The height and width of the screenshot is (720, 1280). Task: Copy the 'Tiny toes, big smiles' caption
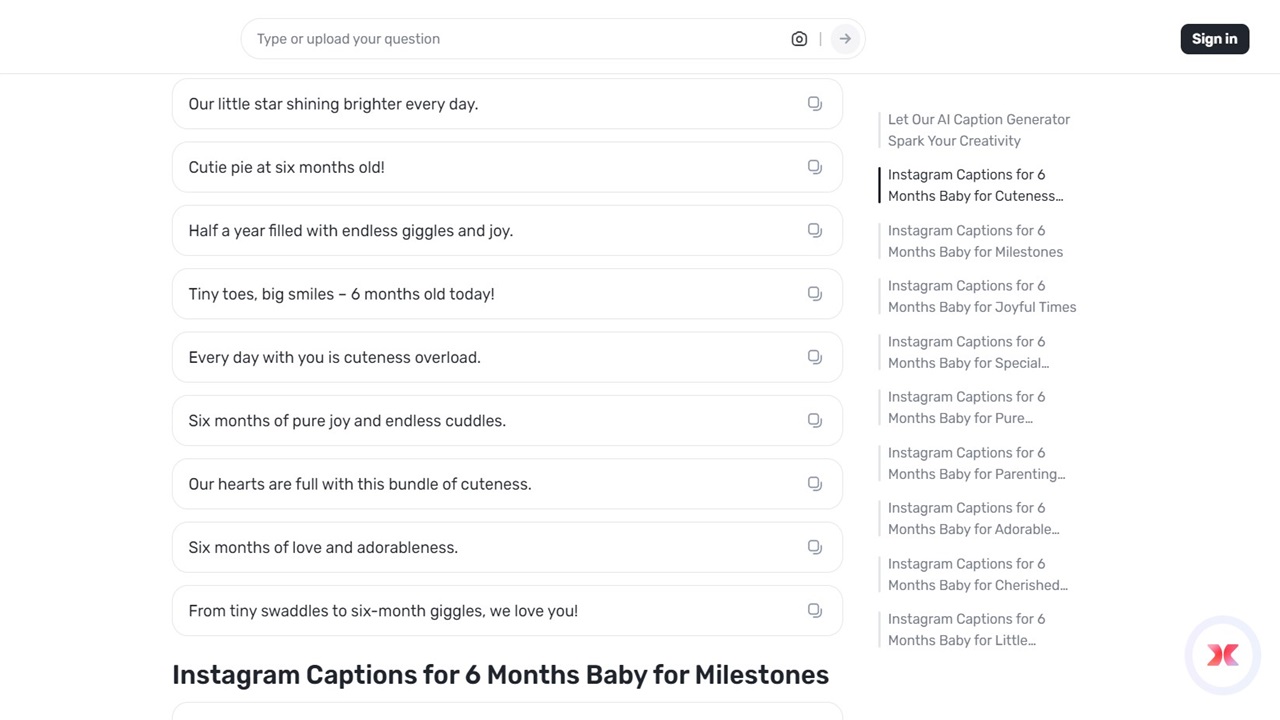(815, 294)
